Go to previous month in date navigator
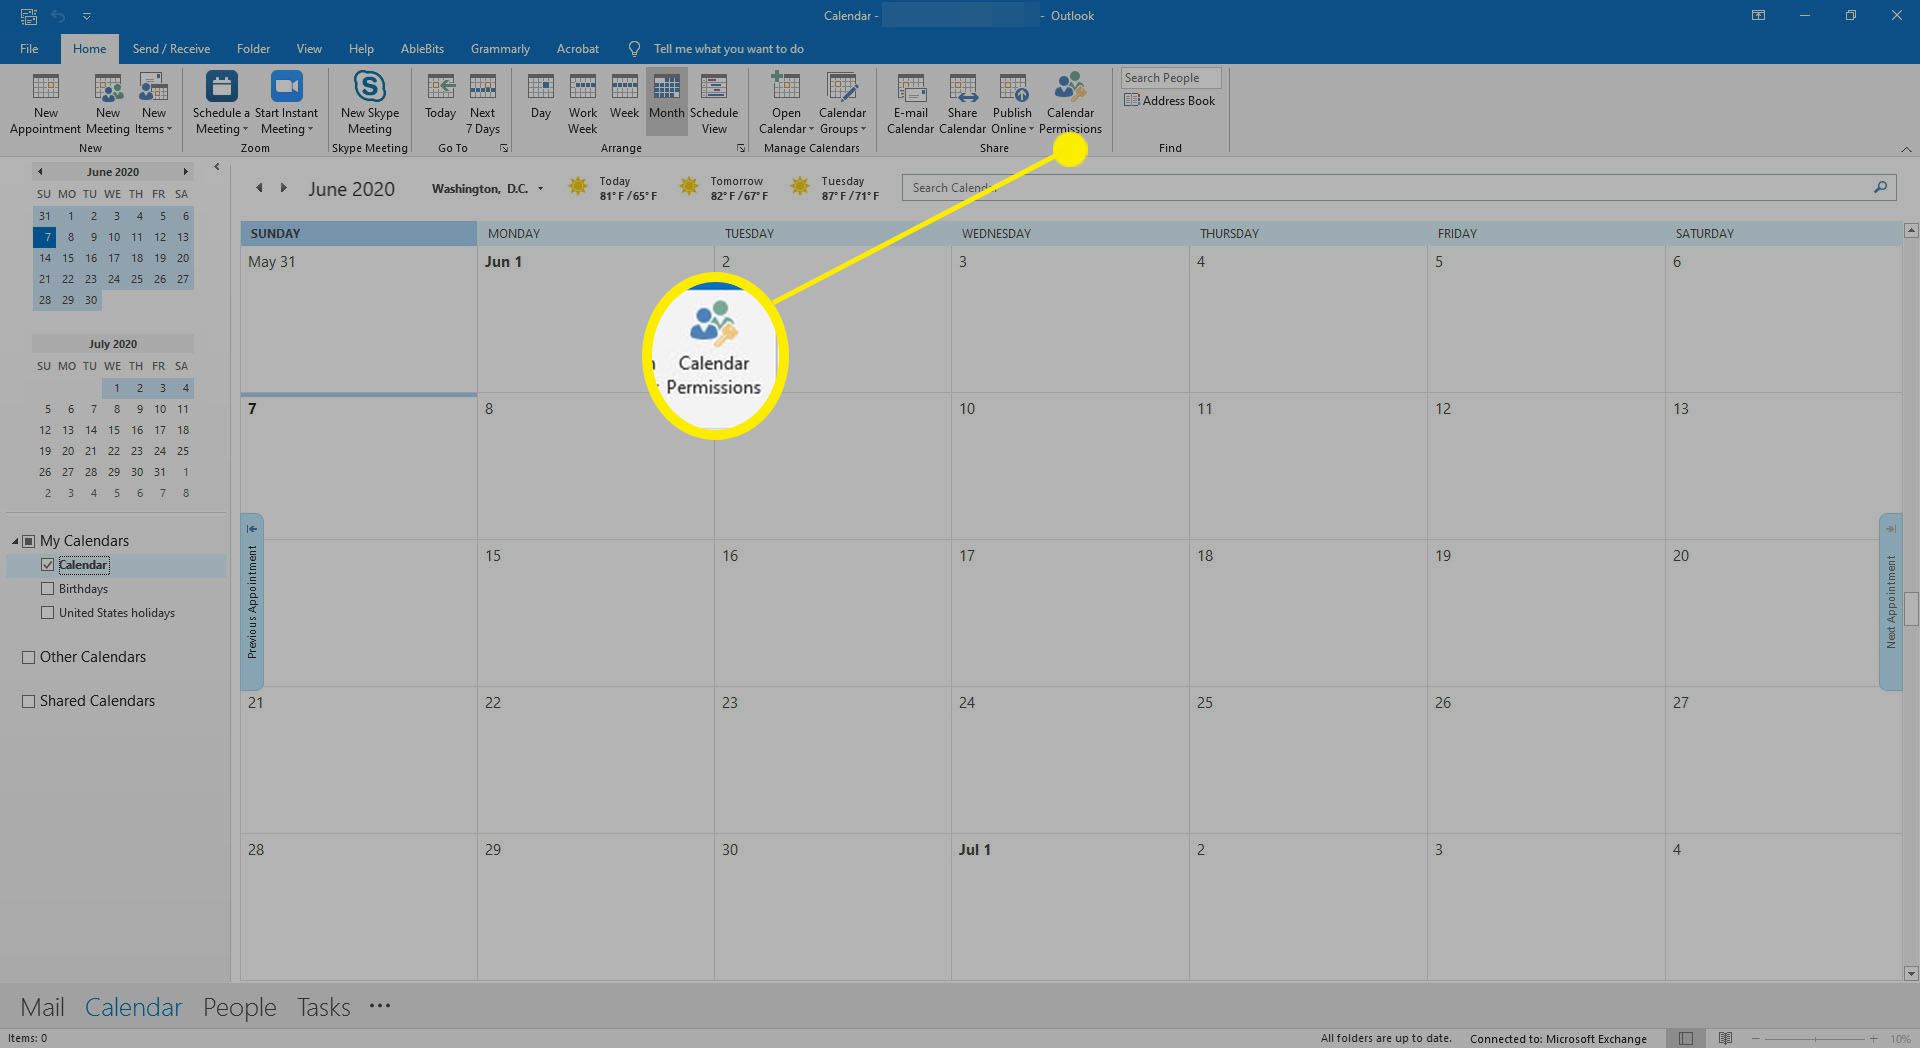1920x1048 pixels. click(39, 172)
